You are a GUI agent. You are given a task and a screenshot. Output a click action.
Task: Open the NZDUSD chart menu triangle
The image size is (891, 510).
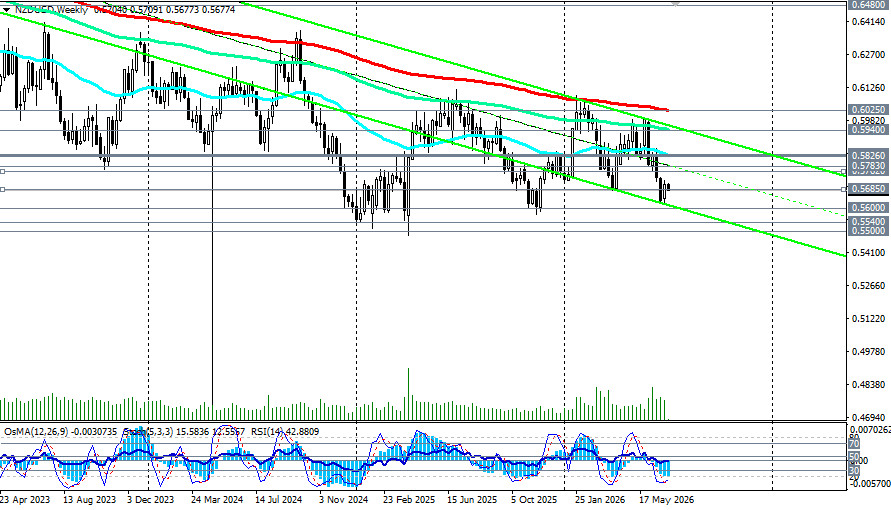[6, 10]
